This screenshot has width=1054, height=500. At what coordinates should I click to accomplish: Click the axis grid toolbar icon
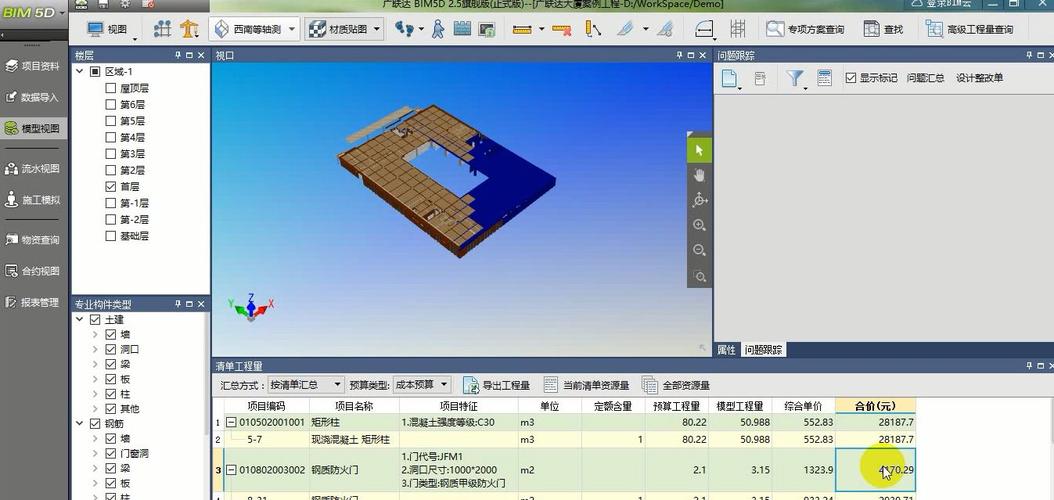(162, 29)
